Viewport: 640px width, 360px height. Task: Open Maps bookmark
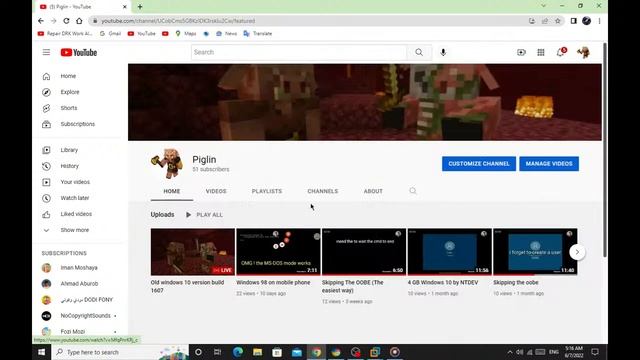click(x=186, y=33)
